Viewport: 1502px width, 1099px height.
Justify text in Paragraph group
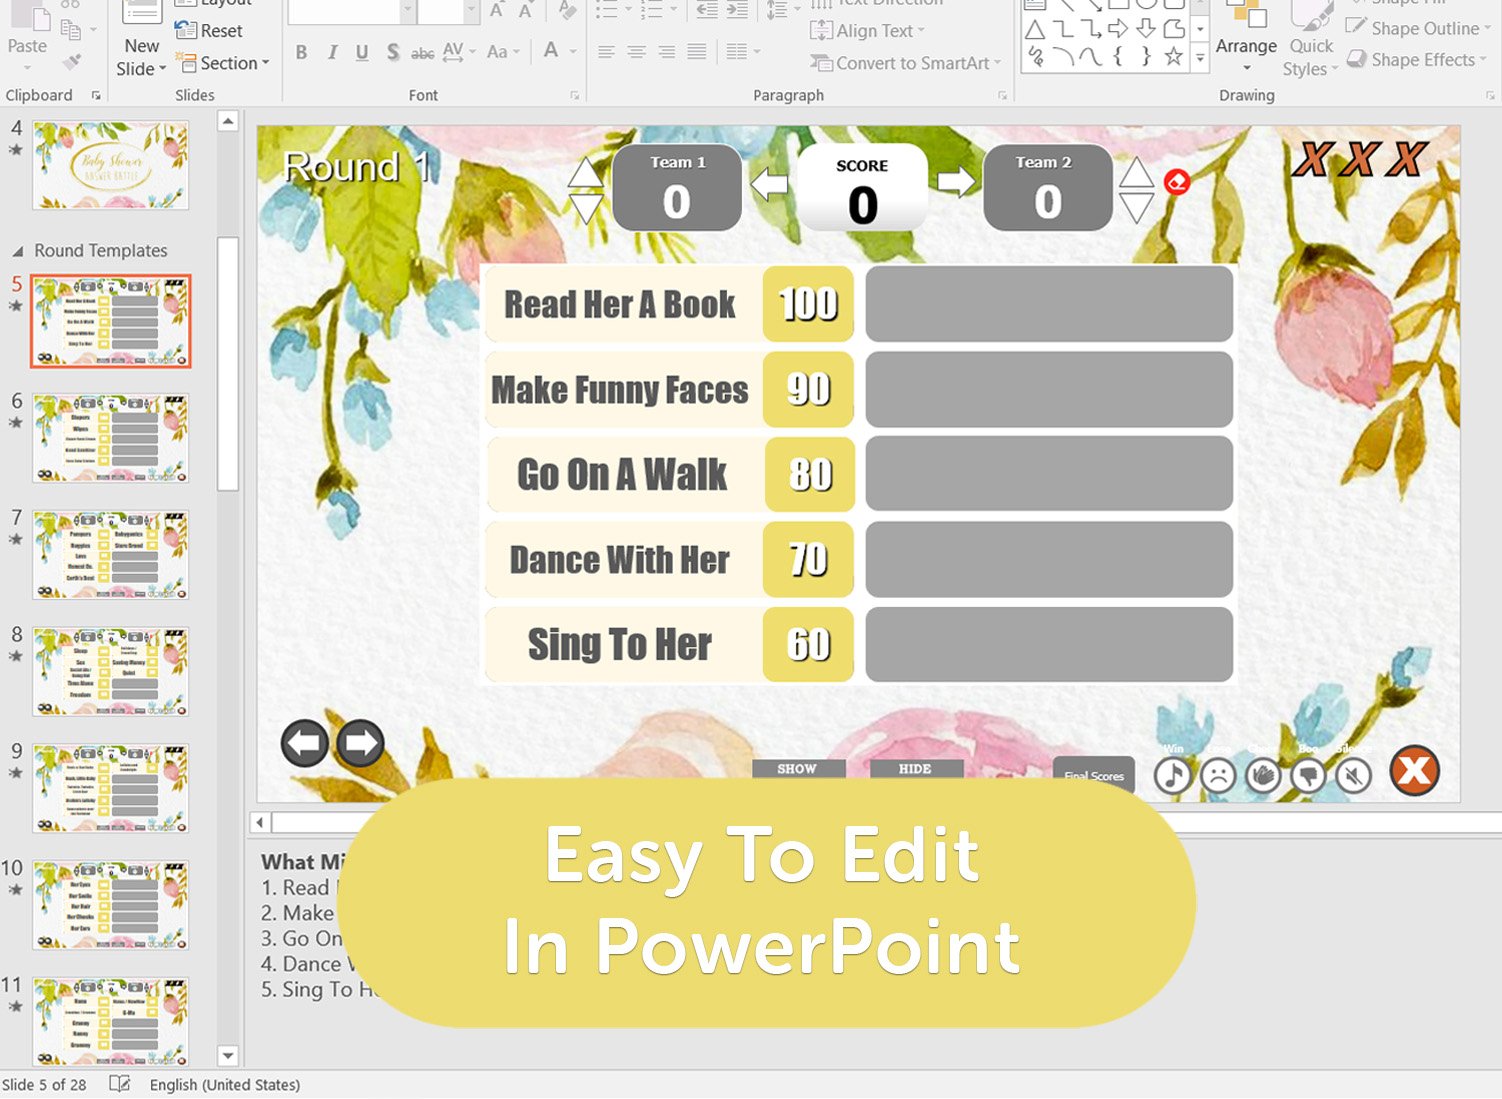click(696, 52)
